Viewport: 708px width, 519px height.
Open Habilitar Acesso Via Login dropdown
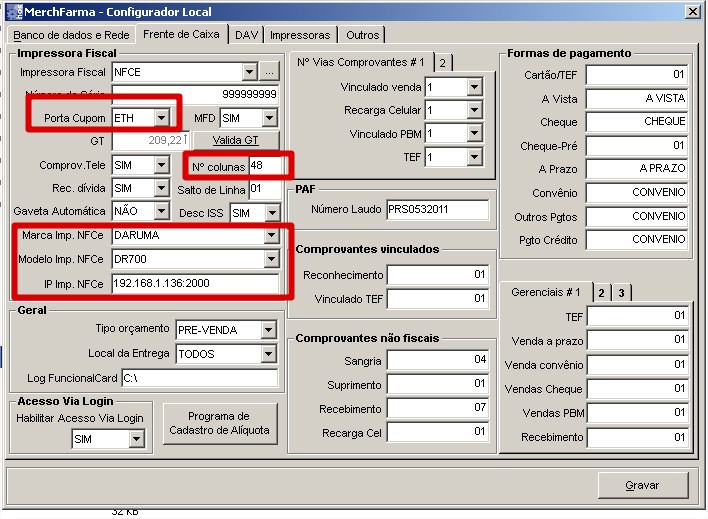pos(136,439)
